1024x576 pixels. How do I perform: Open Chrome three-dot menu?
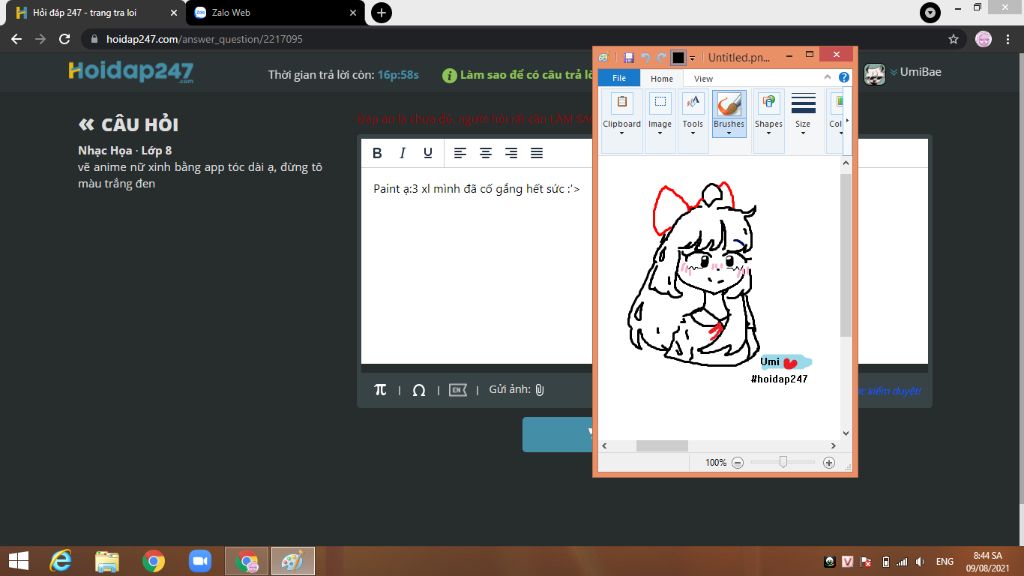(x=1008, y=39)
